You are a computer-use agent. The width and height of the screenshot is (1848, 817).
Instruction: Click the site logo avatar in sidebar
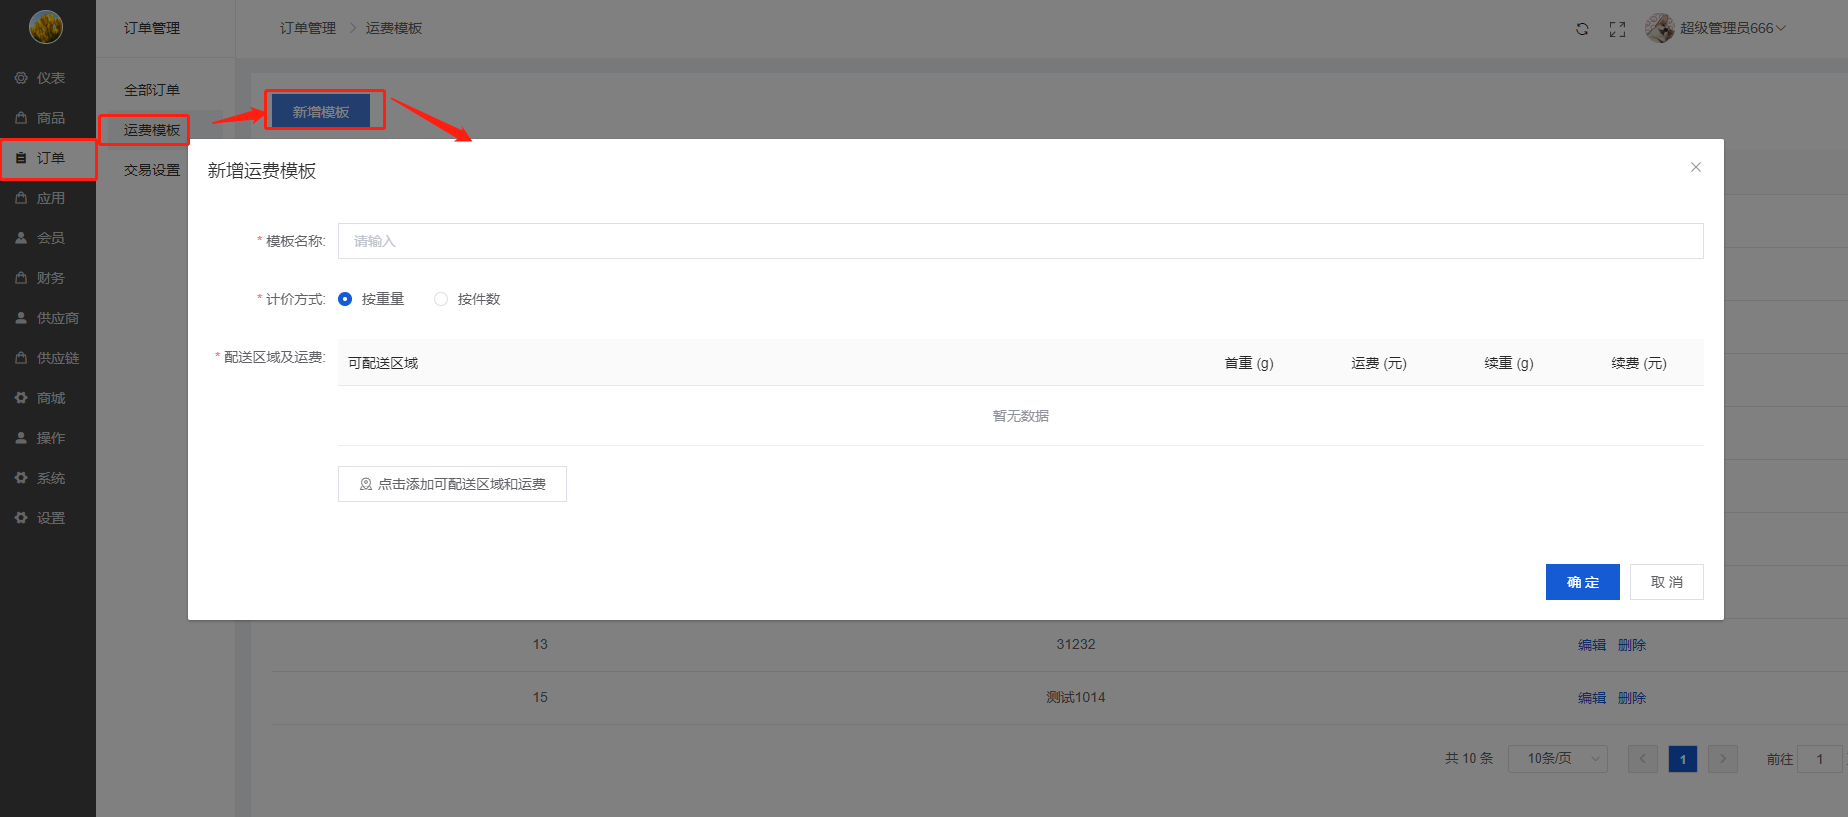[46, 27]
